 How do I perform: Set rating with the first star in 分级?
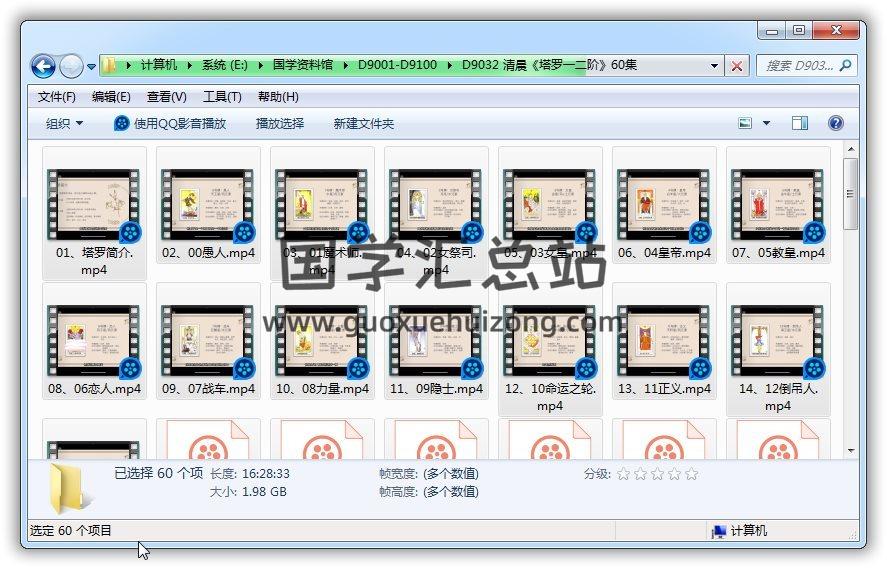(x=623, y=474)
